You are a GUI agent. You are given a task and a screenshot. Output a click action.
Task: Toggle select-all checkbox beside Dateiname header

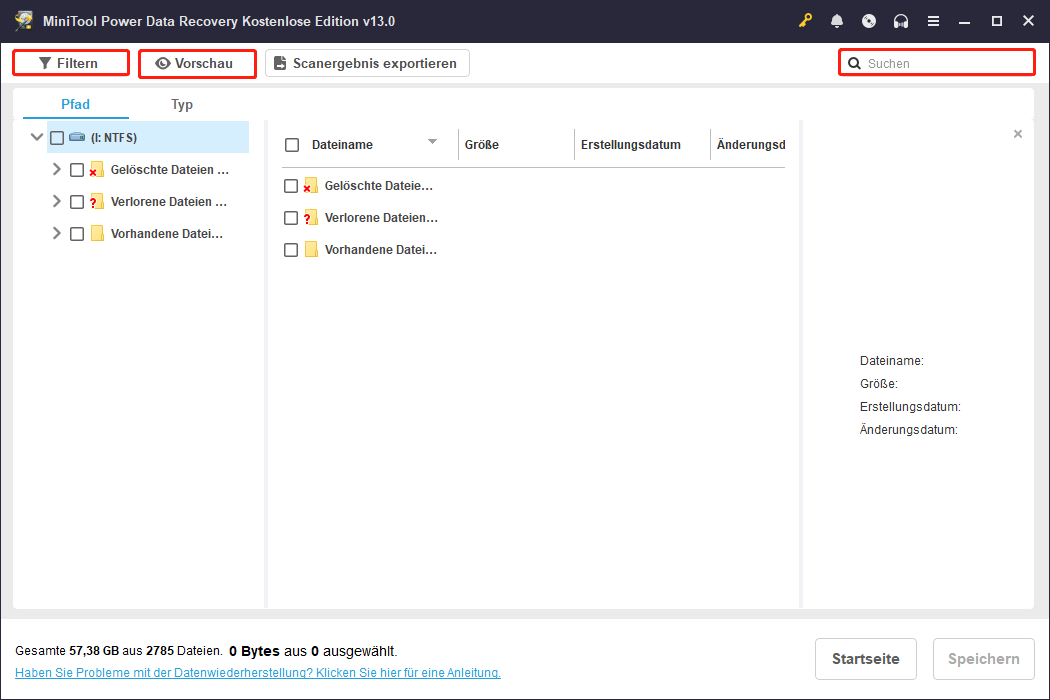coord(292,145)
